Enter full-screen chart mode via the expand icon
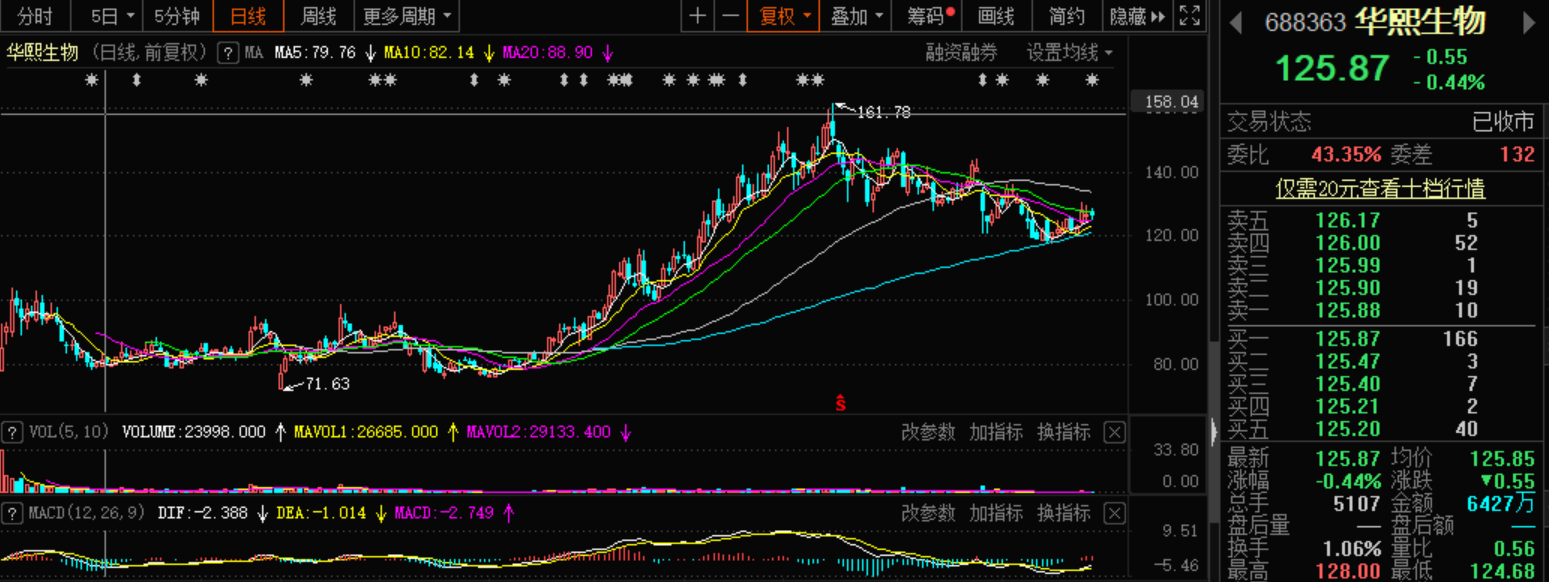Image resolution: width=1549 pixels, height=582 pixels. (x=1188, y=16)
